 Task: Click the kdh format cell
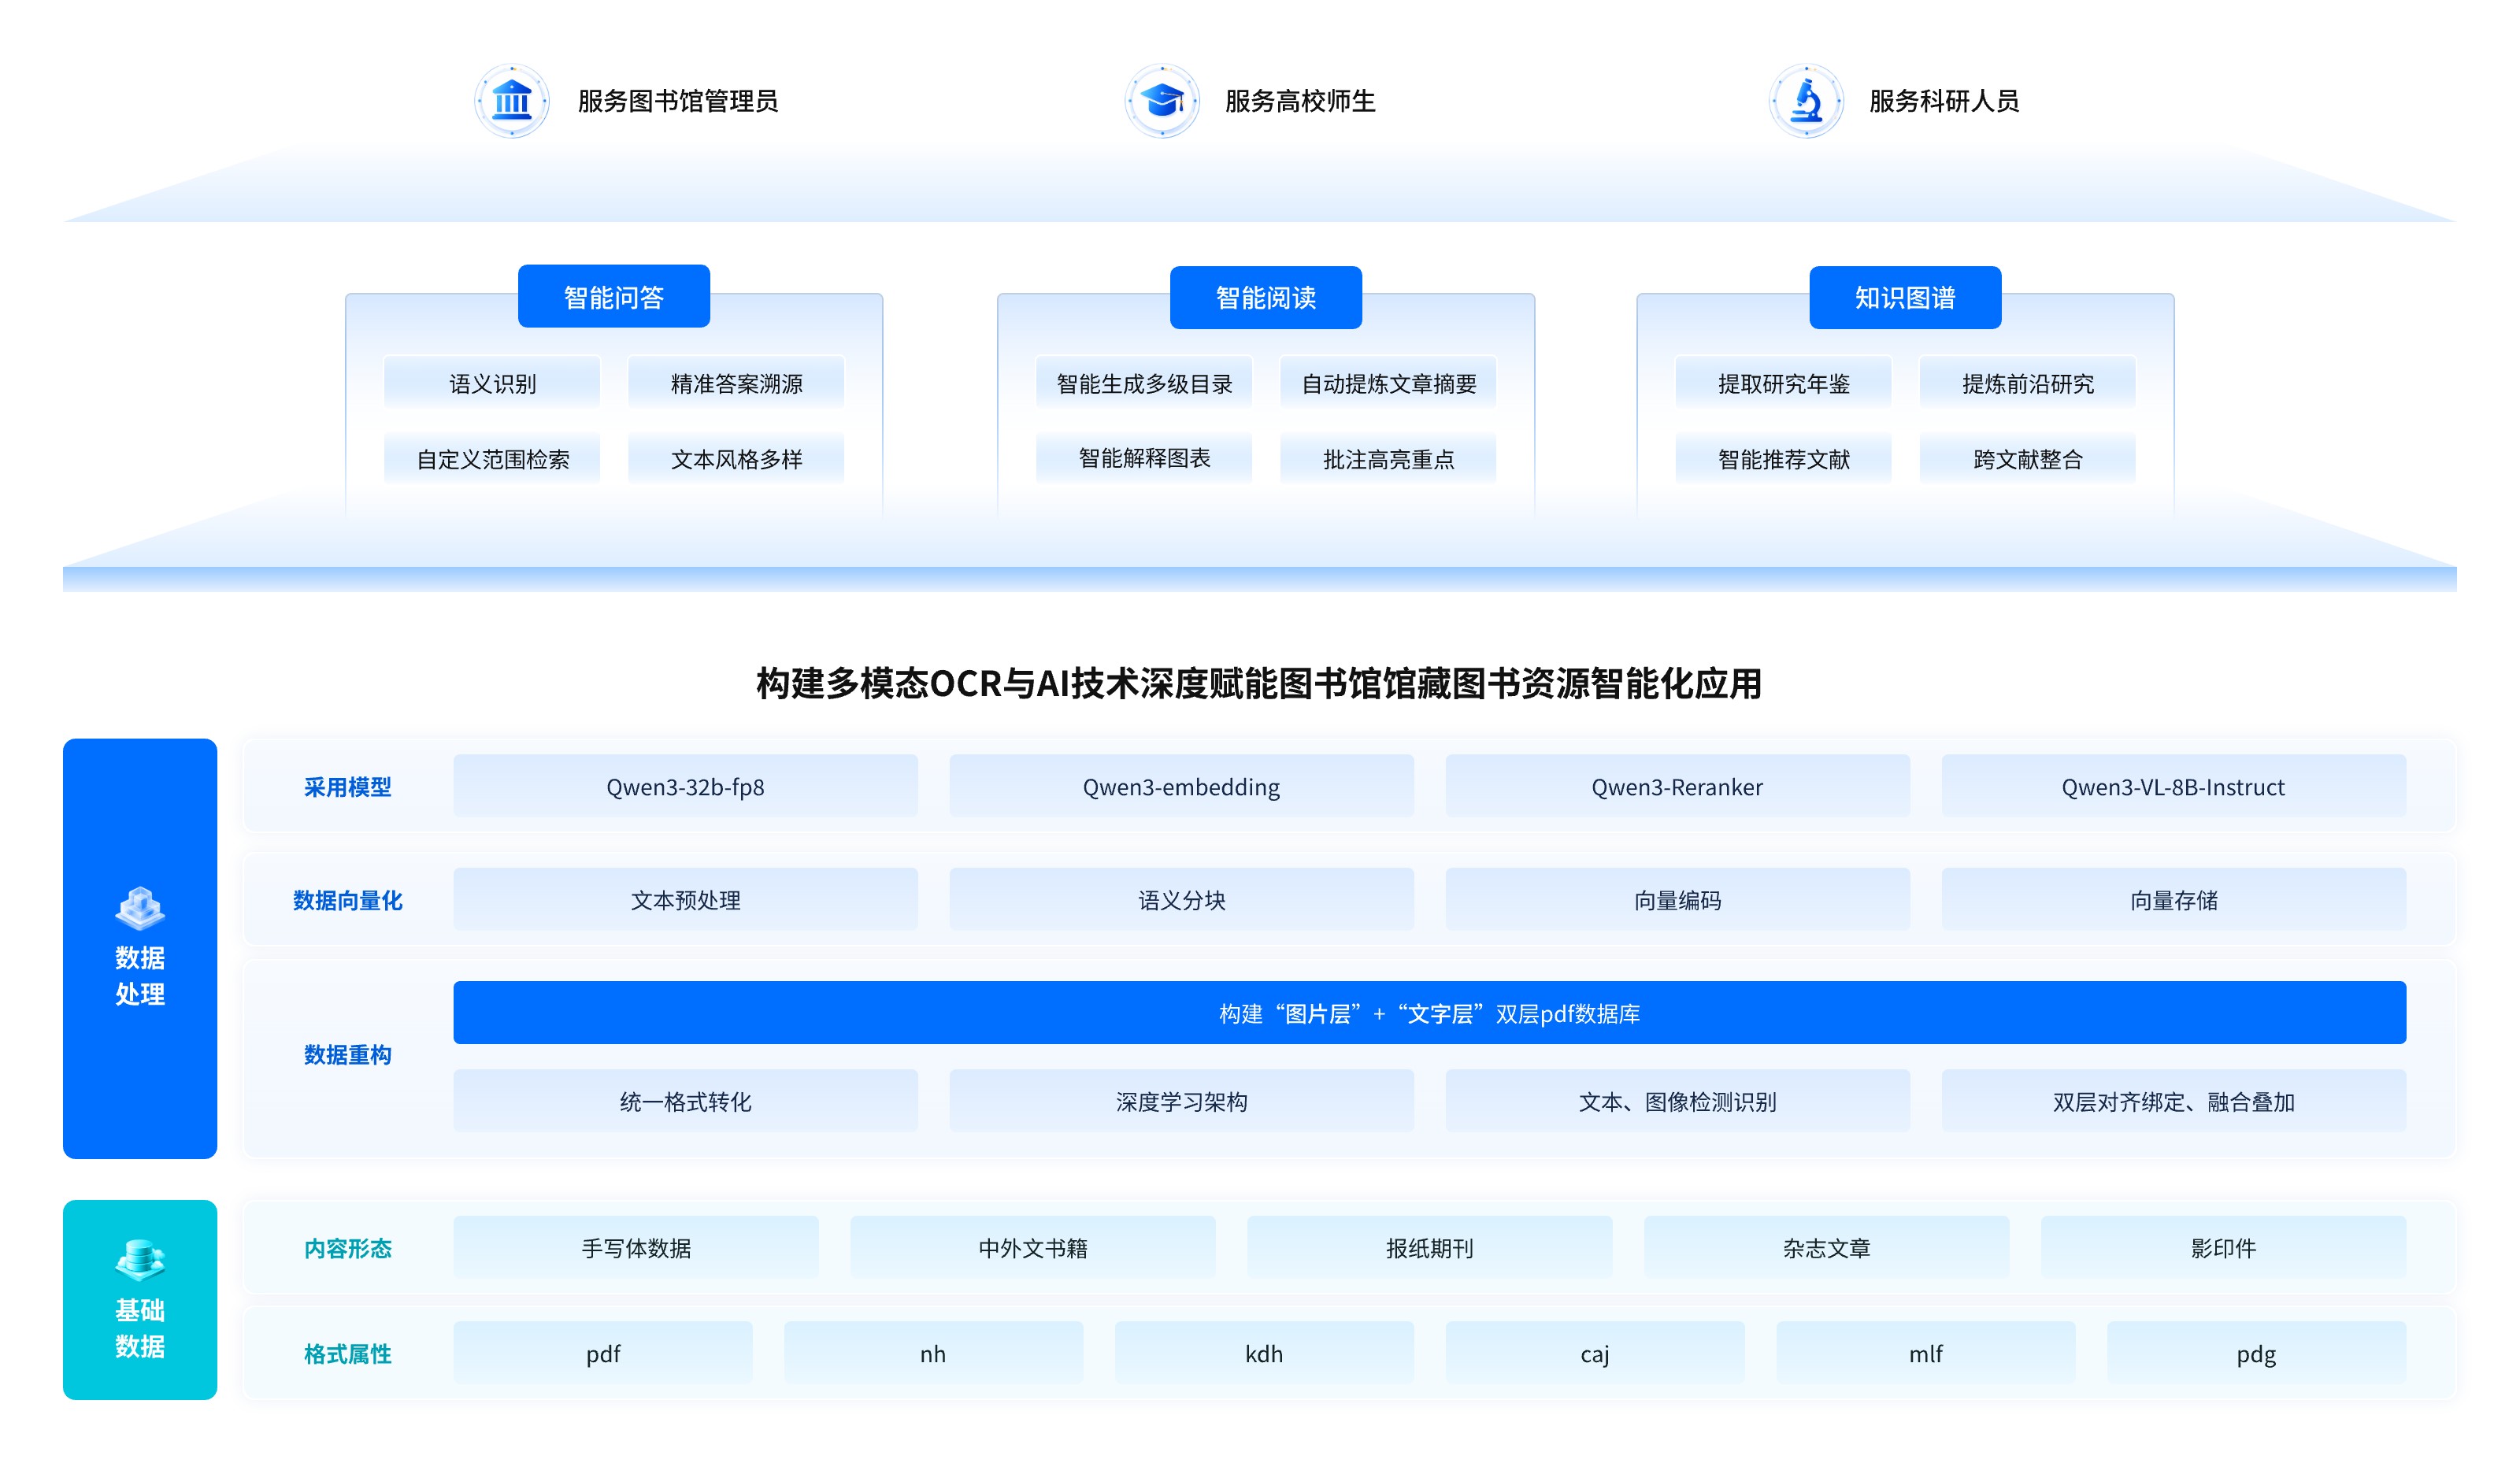[1264, 1353]
